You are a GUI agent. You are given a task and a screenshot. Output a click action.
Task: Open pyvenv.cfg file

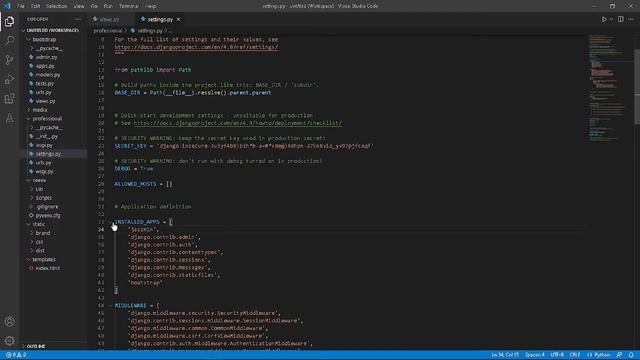tap(48, 216)
